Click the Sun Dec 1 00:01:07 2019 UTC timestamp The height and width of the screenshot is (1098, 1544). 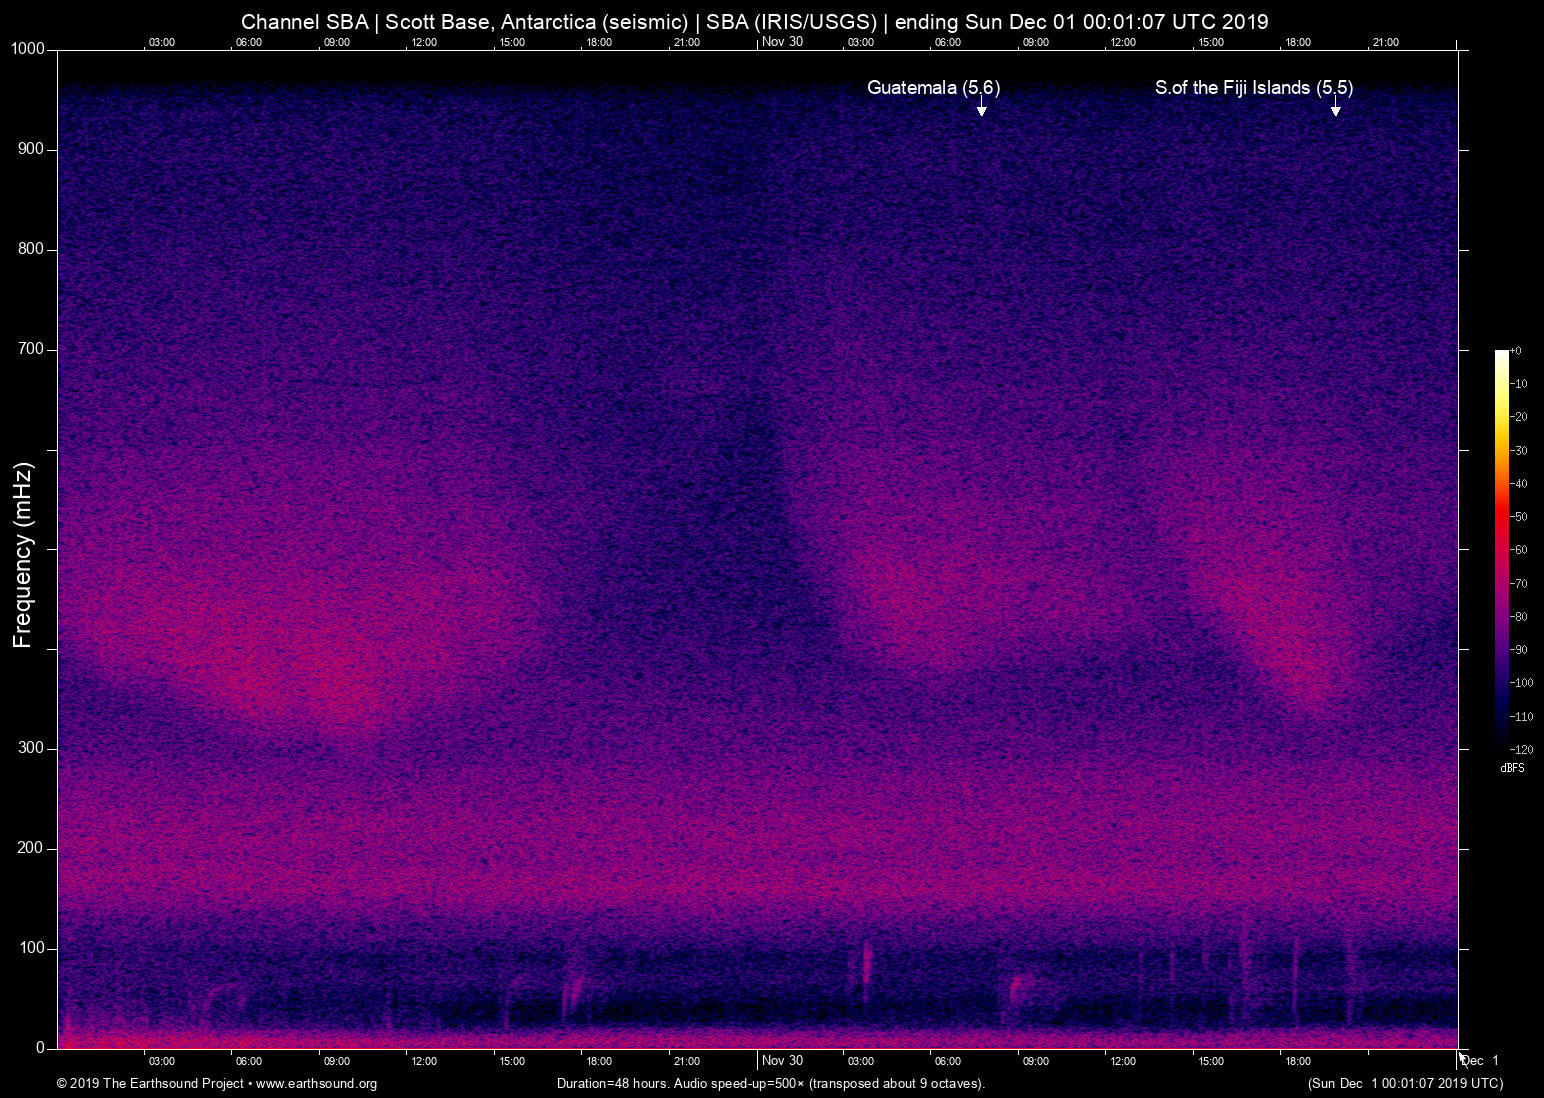[x=1405, y=1084]
